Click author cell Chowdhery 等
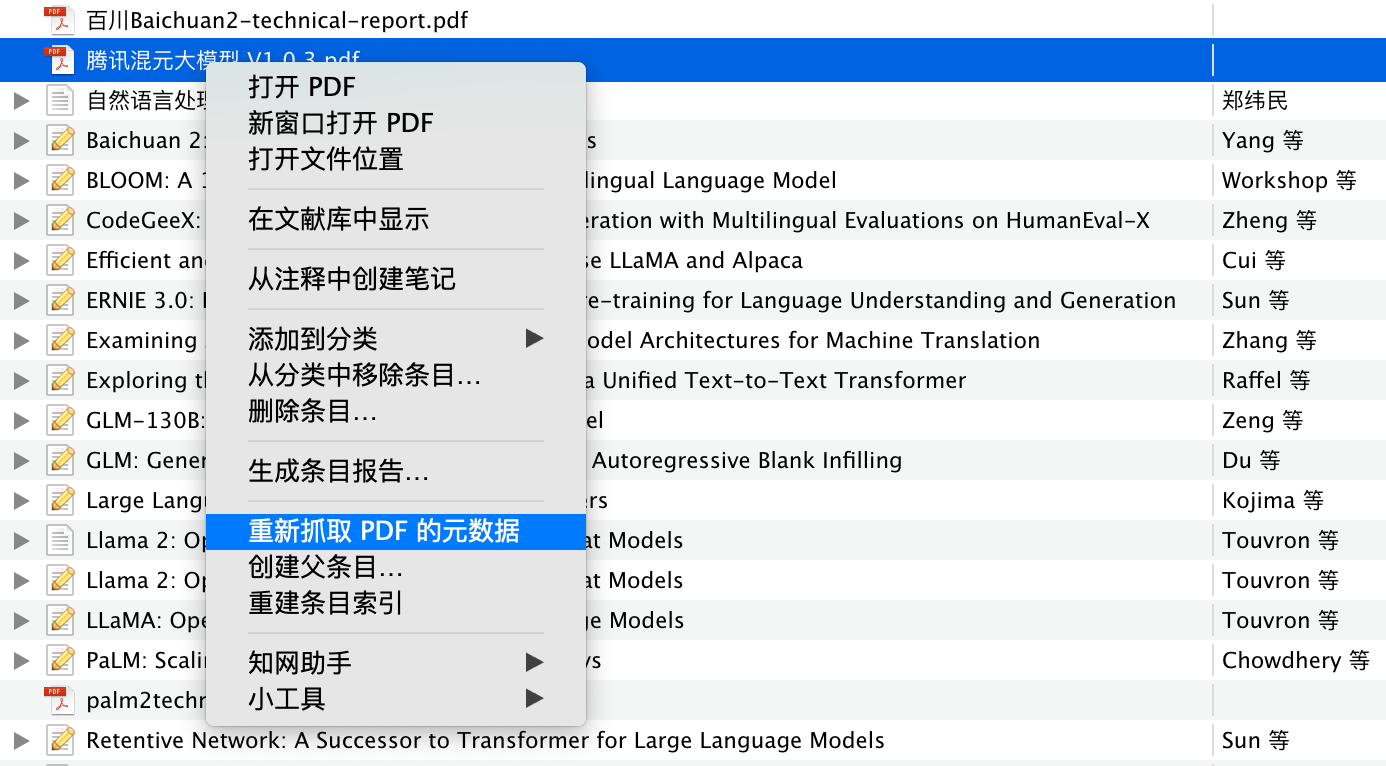Image resolution: width=1386 pixels, height=766 pixels. click(x=1296, y=660)
